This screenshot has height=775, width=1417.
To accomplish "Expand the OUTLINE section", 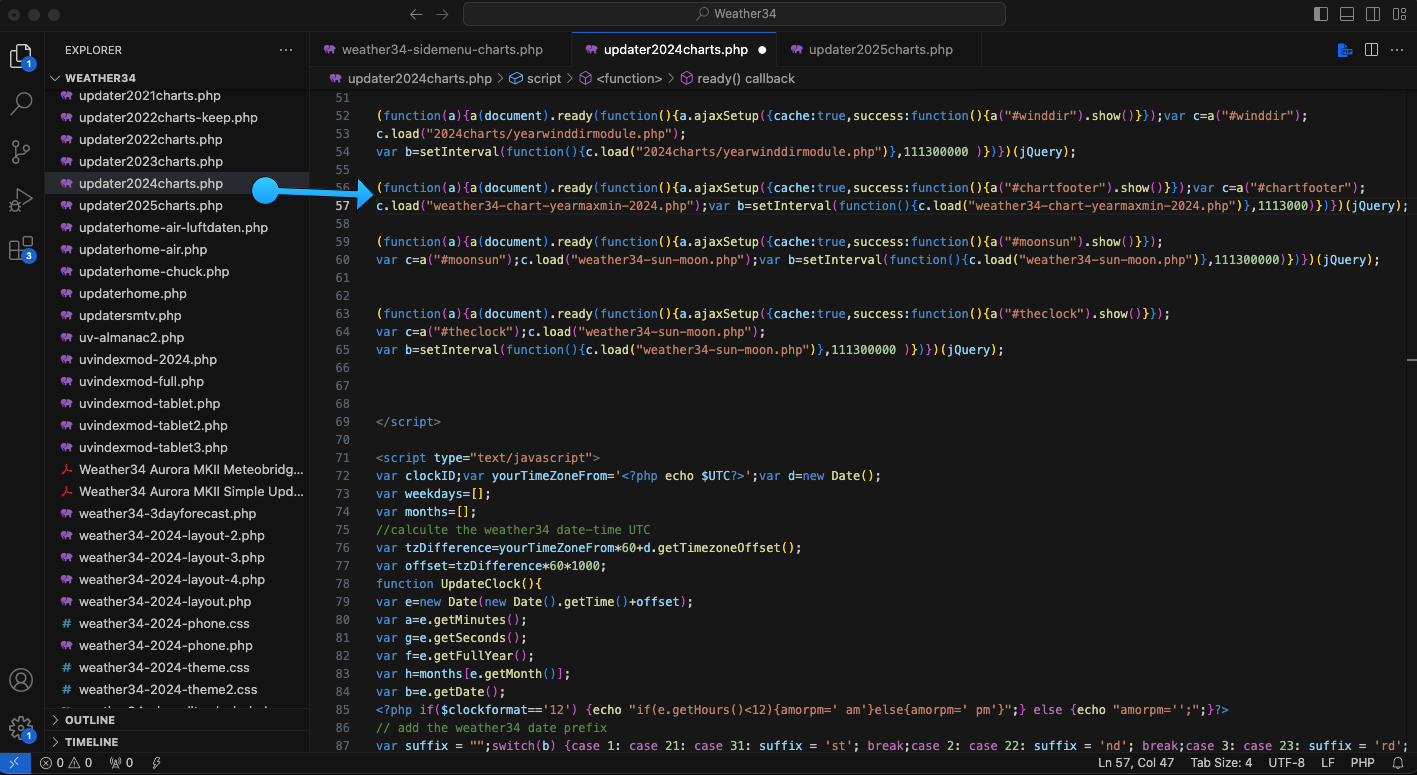I will point(177,720).
